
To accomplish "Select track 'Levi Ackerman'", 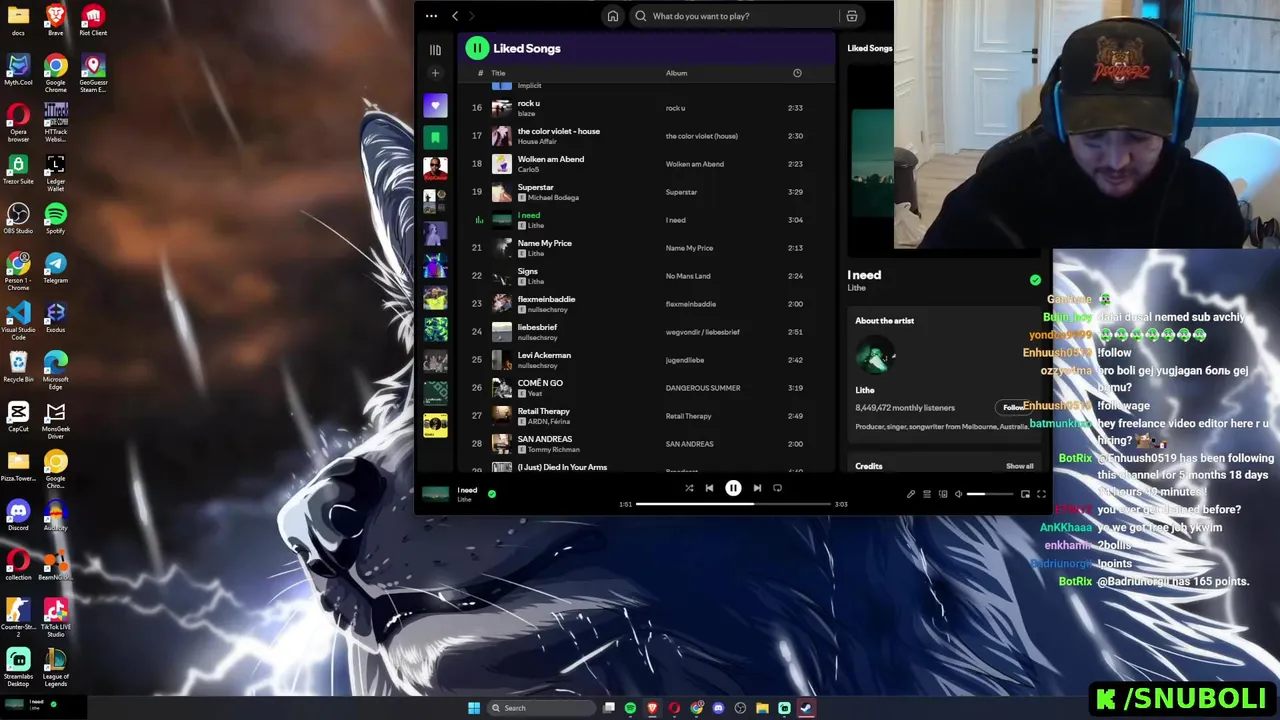I will click(645, 360).
